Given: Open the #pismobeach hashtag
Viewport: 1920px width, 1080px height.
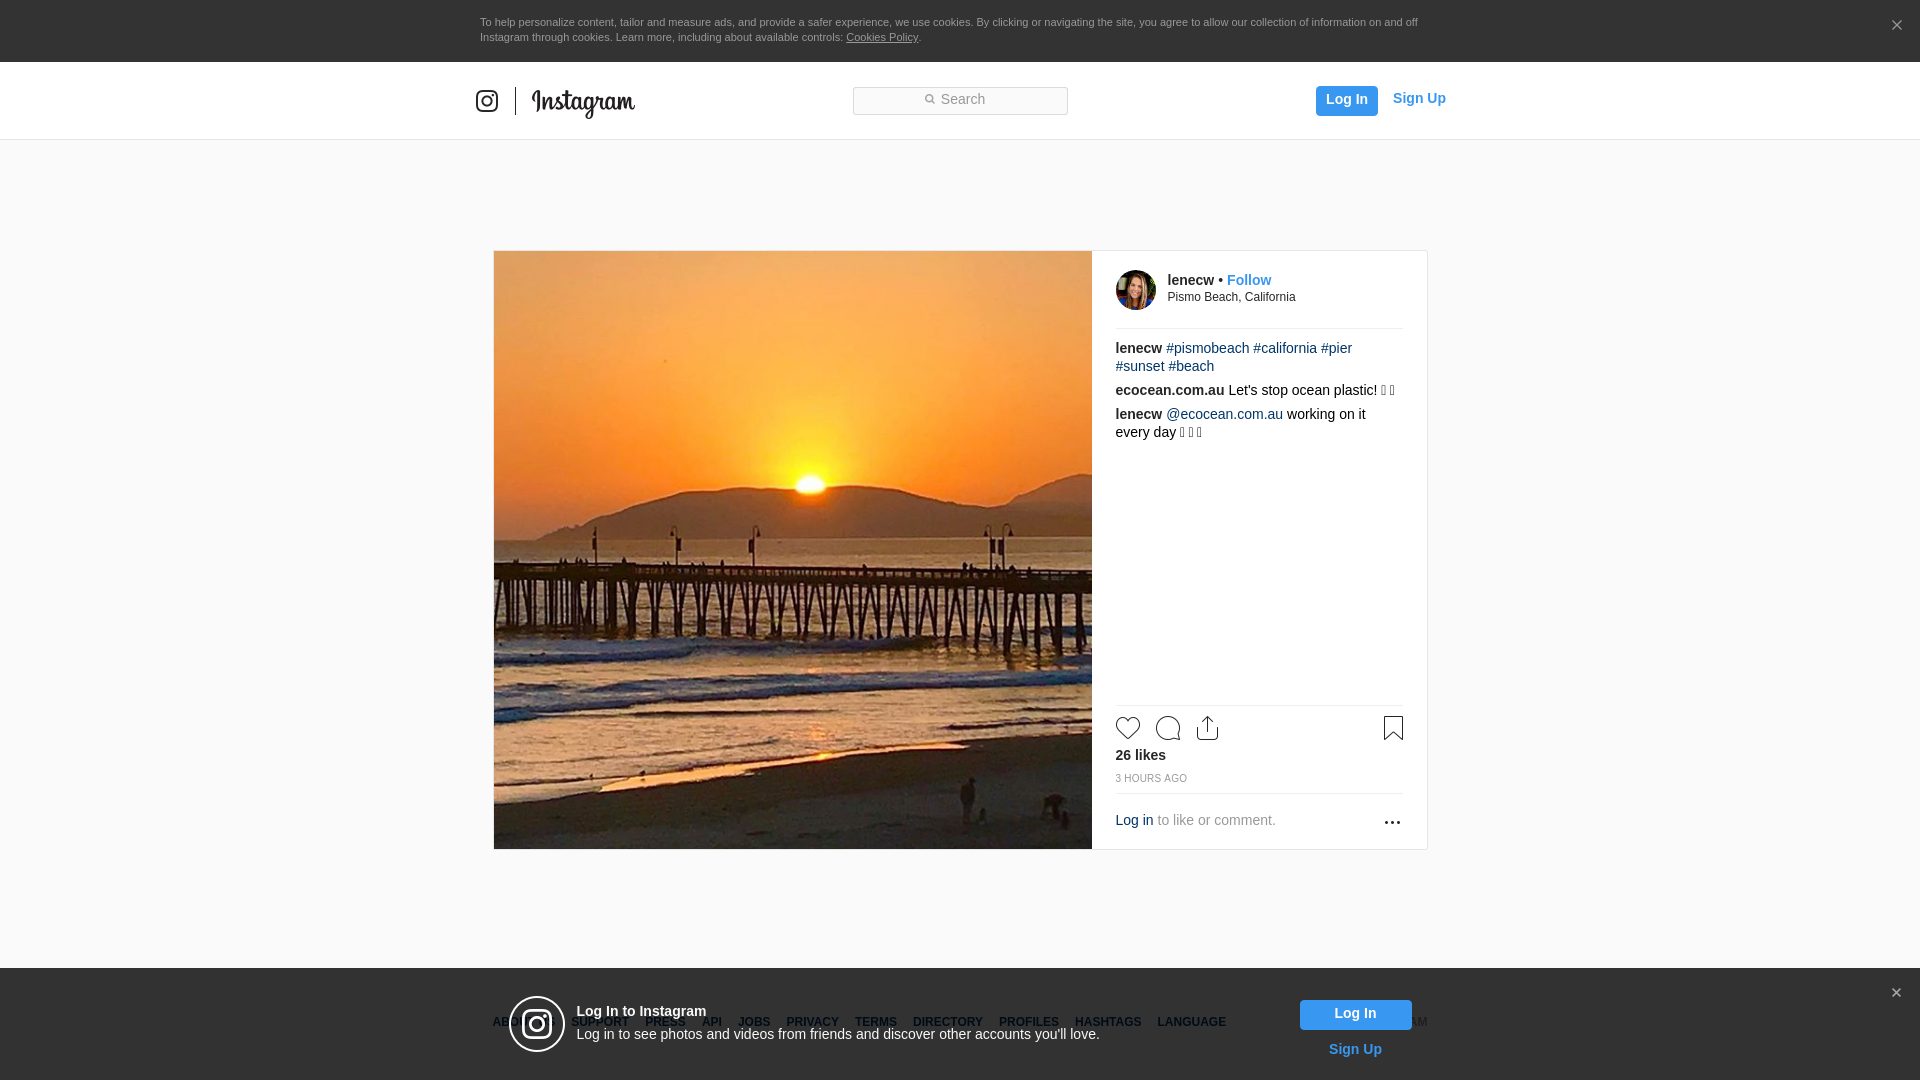Looking at the screenshot, I should pos(1207,348).
